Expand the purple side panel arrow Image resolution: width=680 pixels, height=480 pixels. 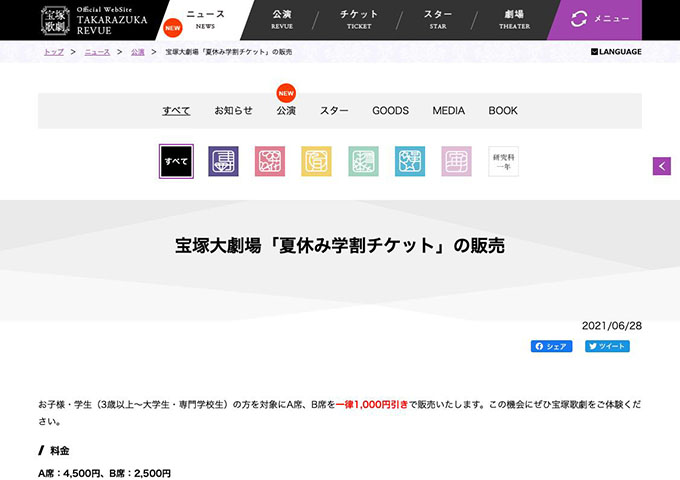coord(662,166)
